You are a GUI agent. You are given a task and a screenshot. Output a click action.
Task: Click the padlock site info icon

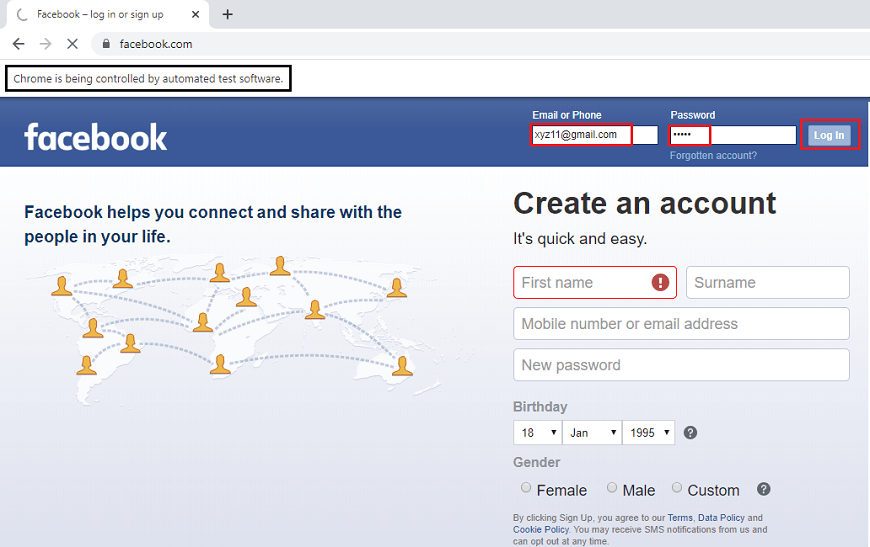pyautogui.click(x=106, y=44)
